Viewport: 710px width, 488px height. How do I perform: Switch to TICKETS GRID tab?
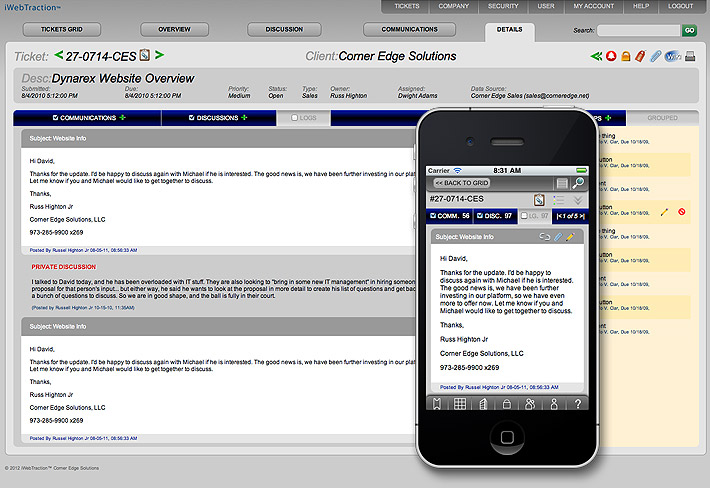coord(62,29)
